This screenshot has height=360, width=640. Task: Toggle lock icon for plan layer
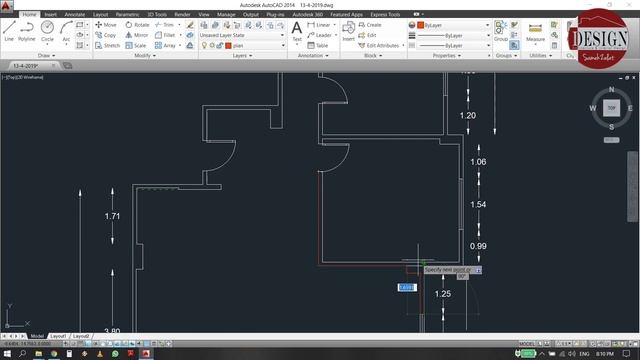(220, 45)
